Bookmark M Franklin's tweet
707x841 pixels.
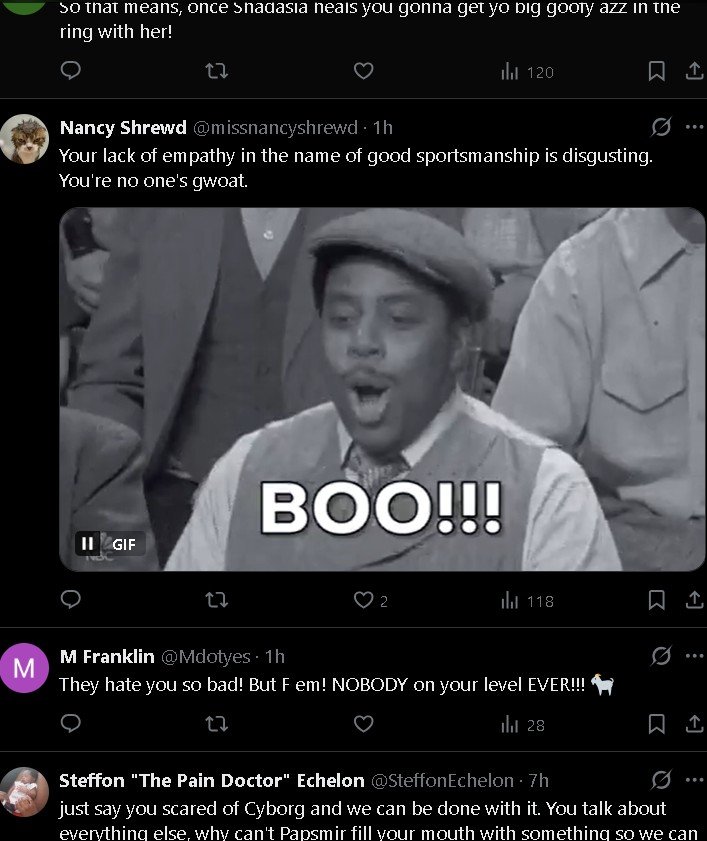657,723
